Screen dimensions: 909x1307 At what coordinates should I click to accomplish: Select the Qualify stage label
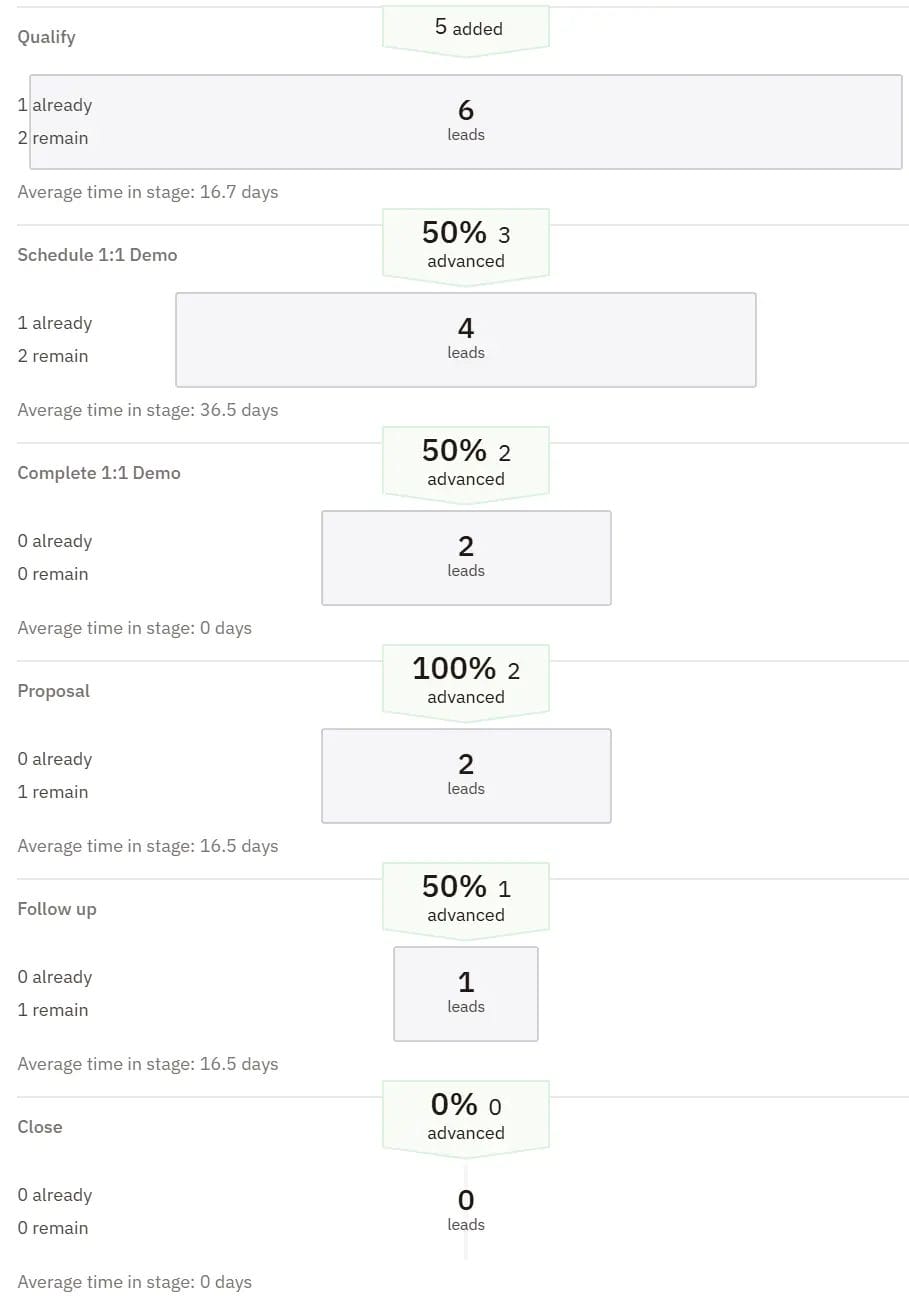47,37
